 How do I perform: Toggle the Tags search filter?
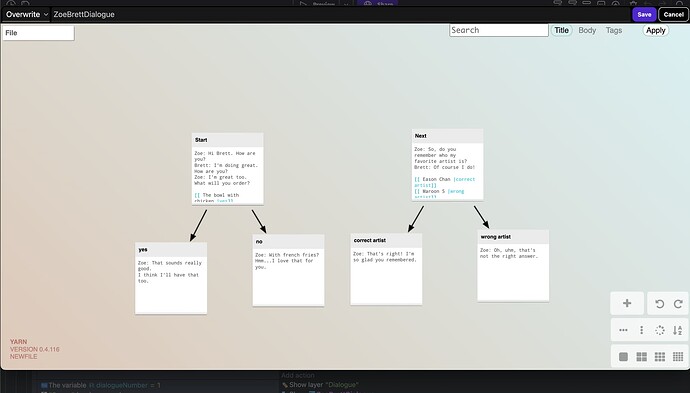[x=613, y=30]
